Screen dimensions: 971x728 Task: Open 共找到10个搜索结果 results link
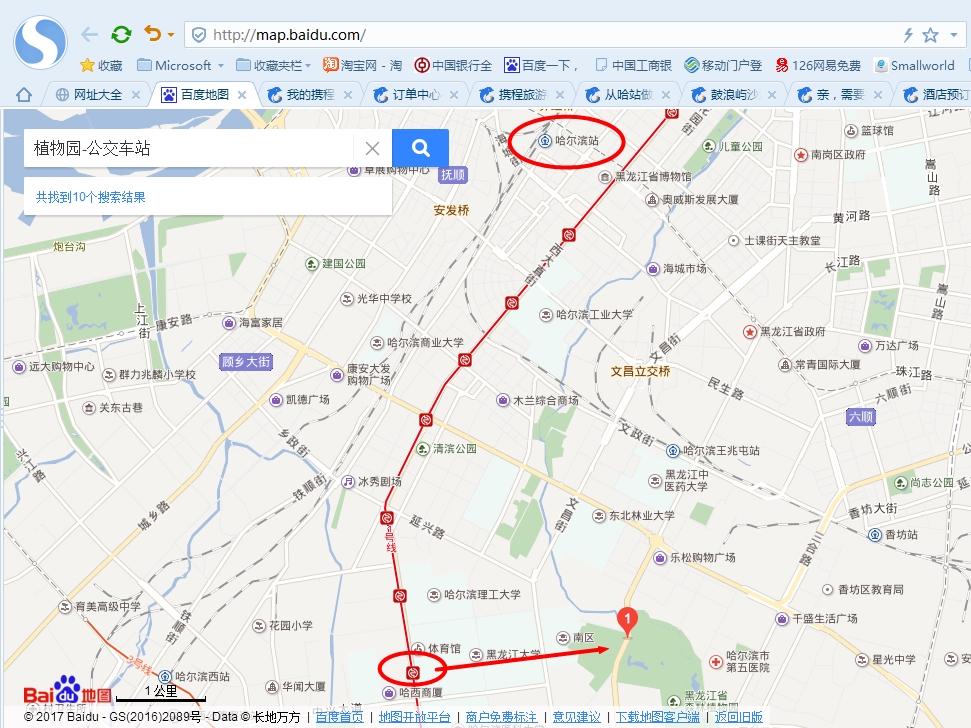tap(90, 197)
